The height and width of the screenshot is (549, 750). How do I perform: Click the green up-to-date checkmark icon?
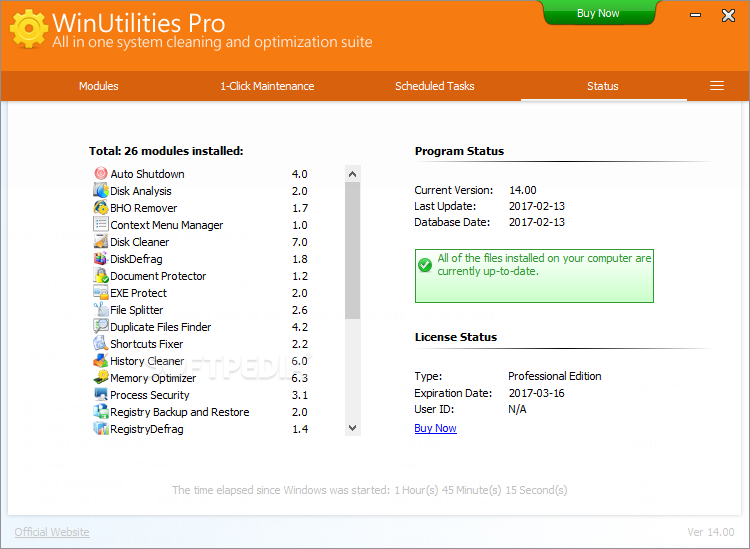(425, 264)
